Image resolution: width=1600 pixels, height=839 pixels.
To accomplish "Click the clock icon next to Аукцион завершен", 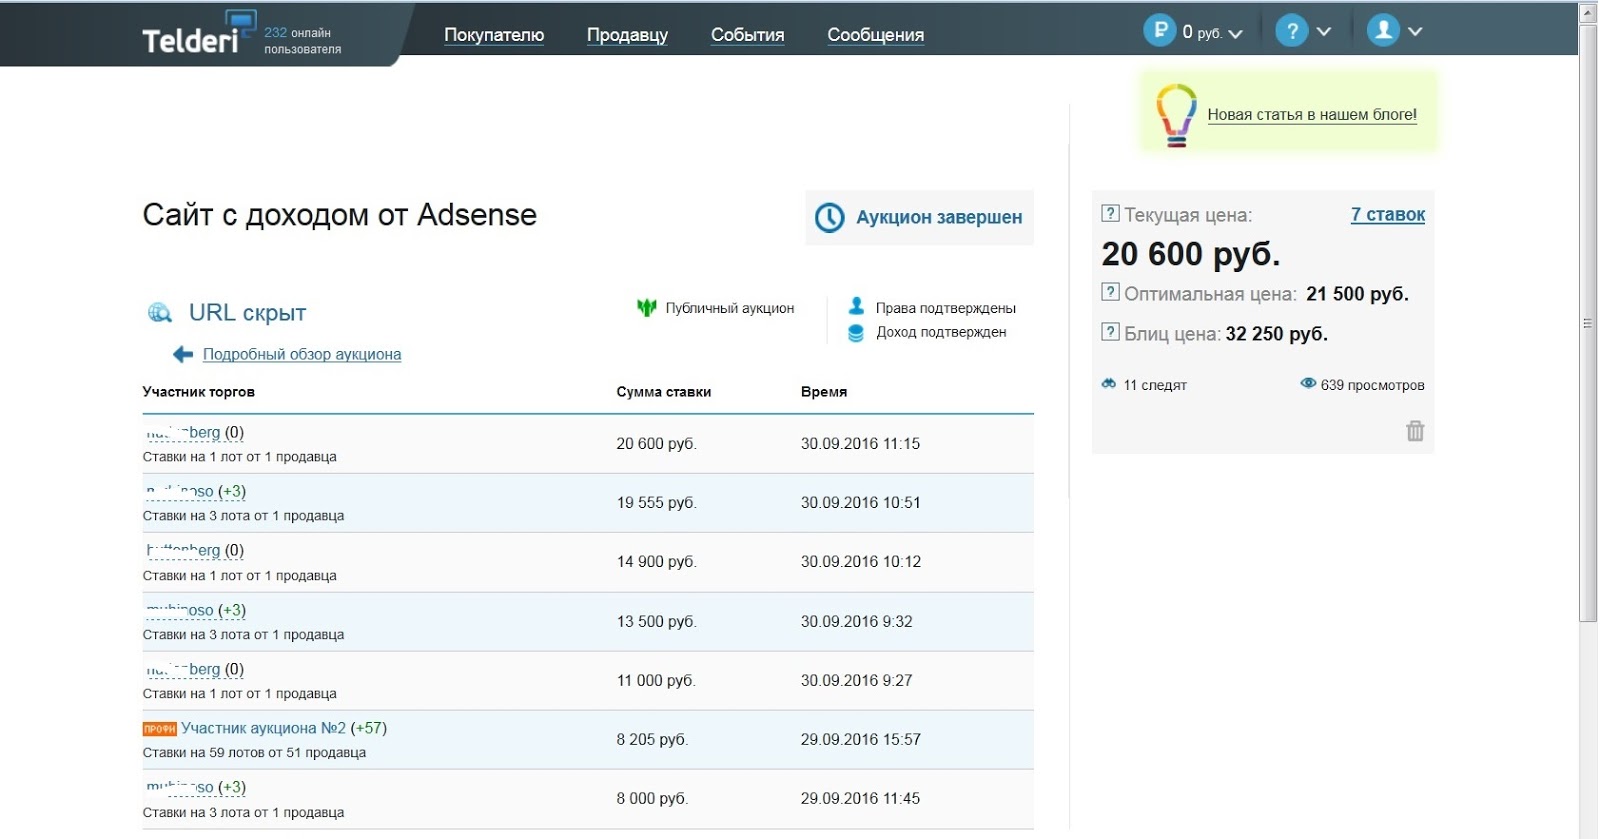I will click(x=830, y=217).
